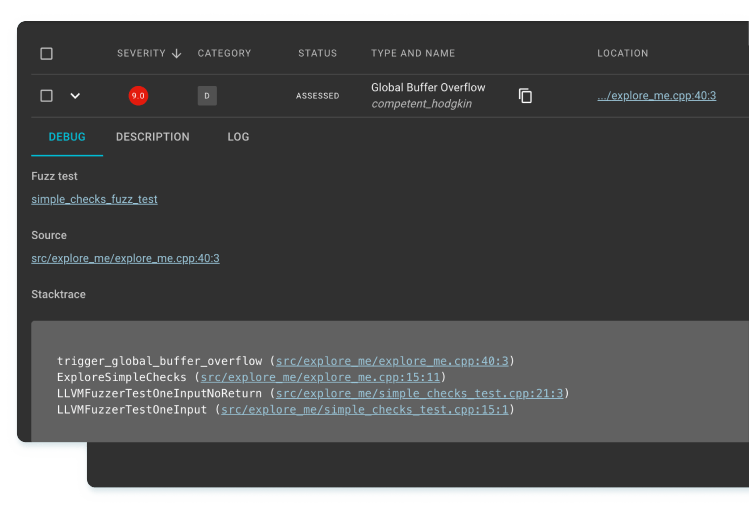Click the Type and Name column header
Image resolution: width=749 pixels, height=507 pixels.
[413, 53]
